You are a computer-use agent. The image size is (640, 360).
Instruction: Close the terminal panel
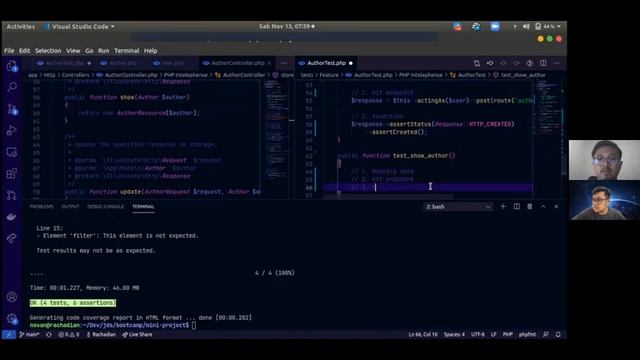[556, 207]
